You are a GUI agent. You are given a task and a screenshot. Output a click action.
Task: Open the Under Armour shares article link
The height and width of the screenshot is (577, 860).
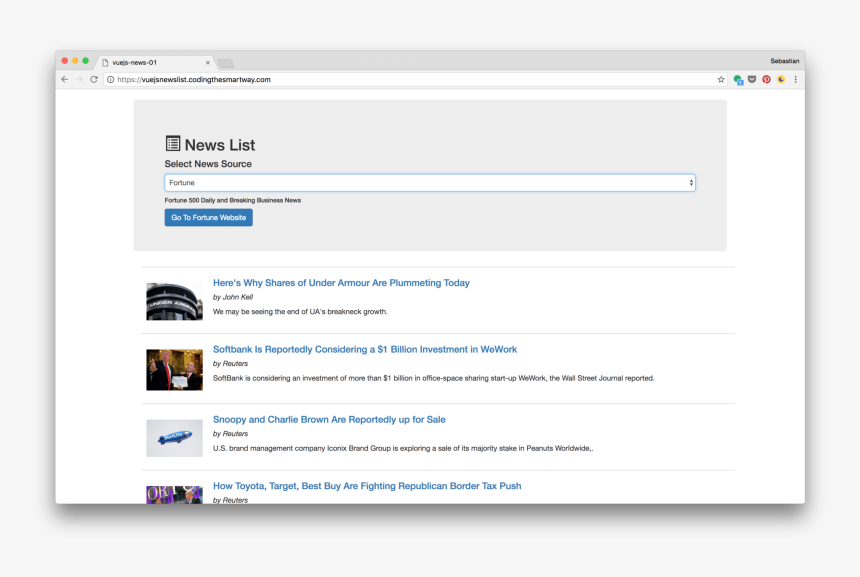click(x=341, y=283)
